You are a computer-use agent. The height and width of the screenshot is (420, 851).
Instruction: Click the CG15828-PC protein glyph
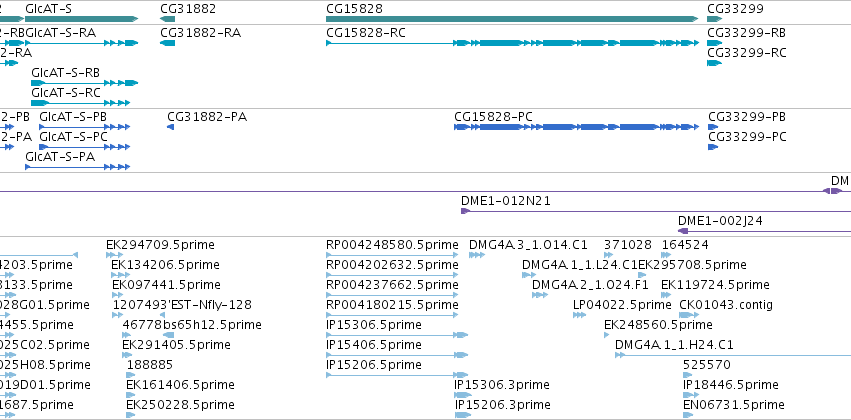[x=576, y=127]
